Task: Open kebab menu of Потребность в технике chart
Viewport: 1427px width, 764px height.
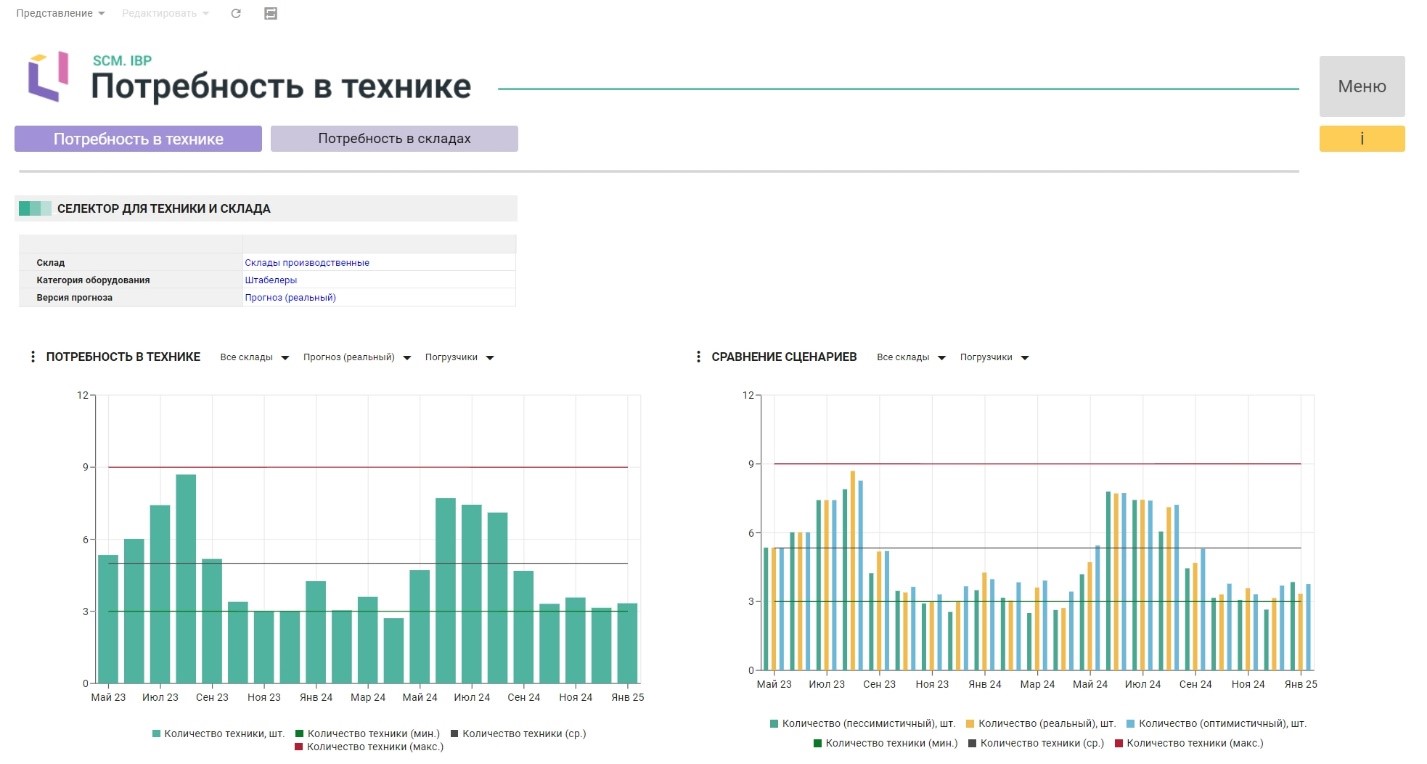Action: click(33, 357)
